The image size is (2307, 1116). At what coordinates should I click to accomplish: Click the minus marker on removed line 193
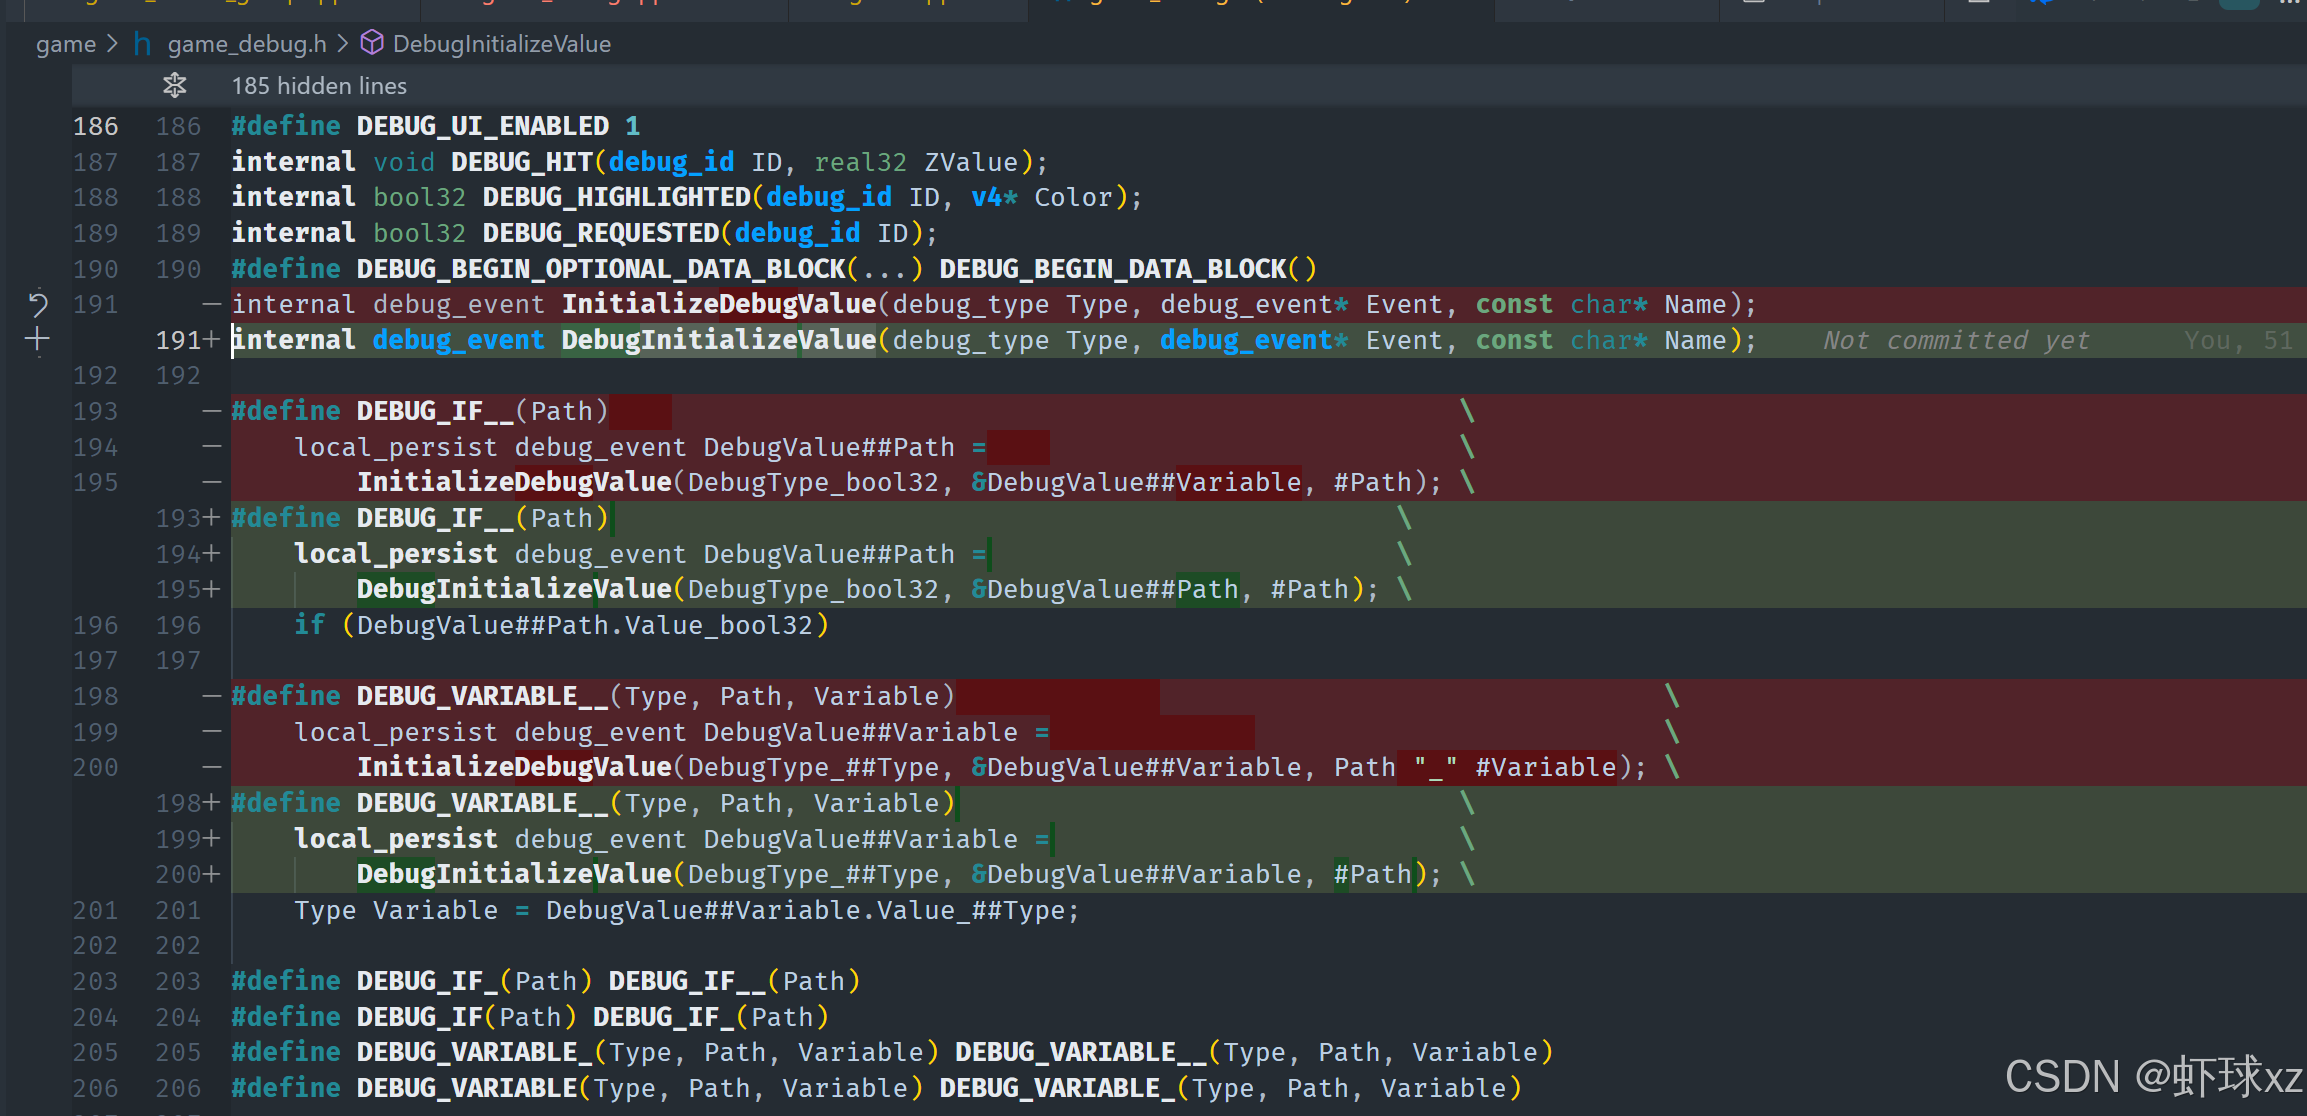point(211,411)
